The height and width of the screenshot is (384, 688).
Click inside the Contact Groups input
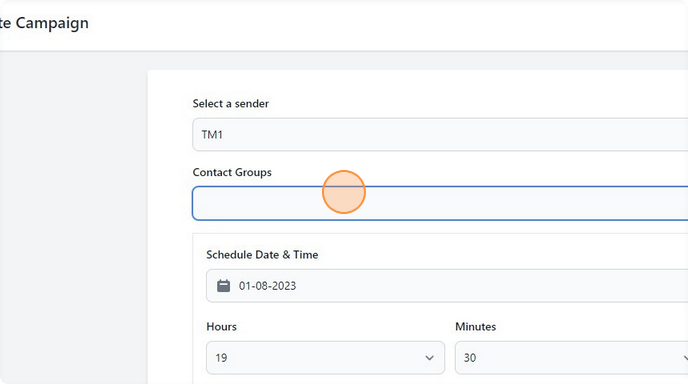[440, 203]
